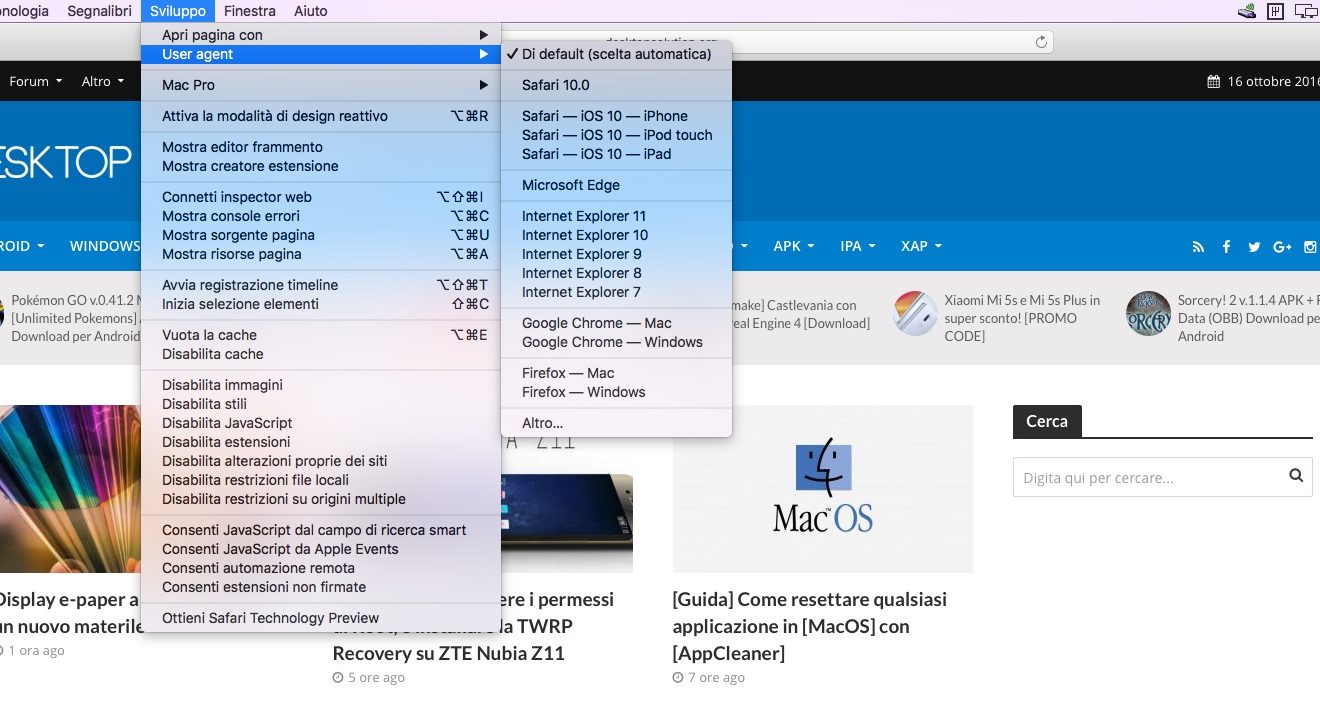1320x702 pixels.
Task: Click the calendar icon beside 16 ottobre
Action: (x=1213, y=82)
